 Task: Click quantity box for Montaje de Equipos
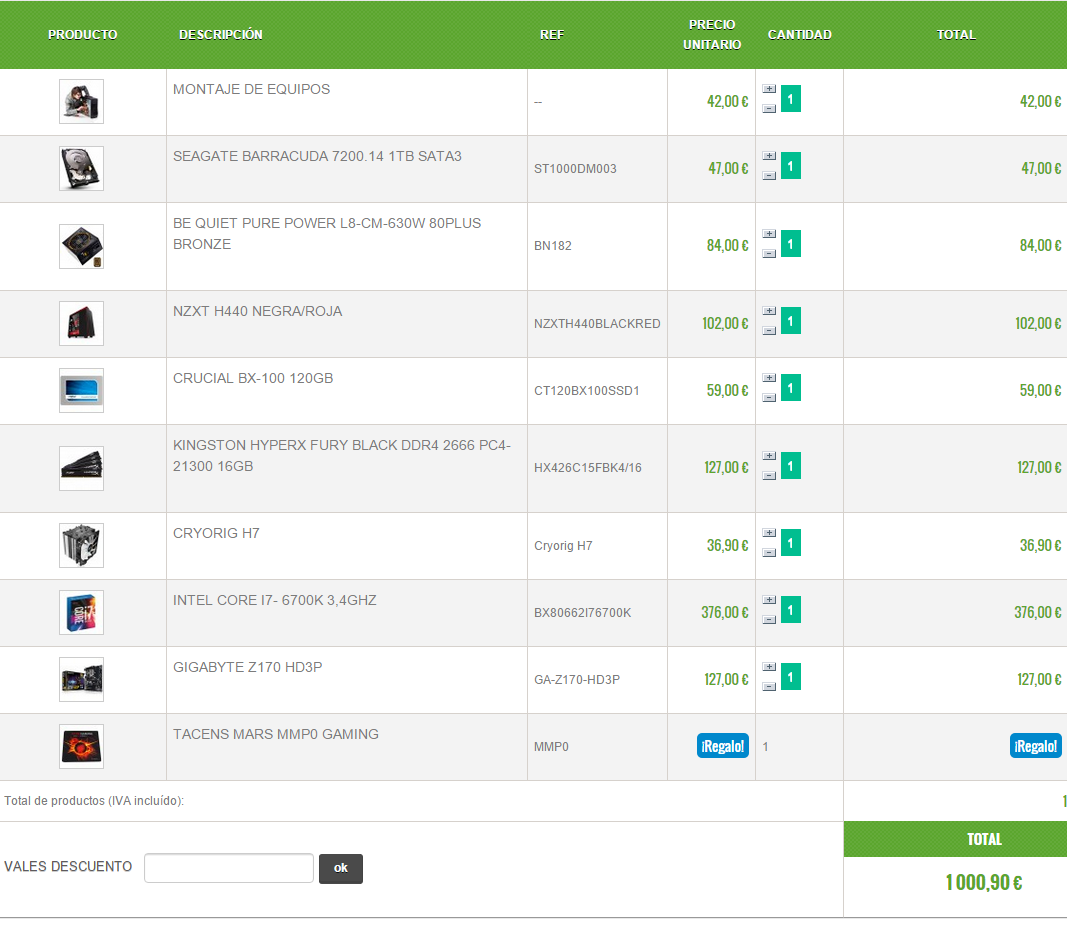pos(791,99)
